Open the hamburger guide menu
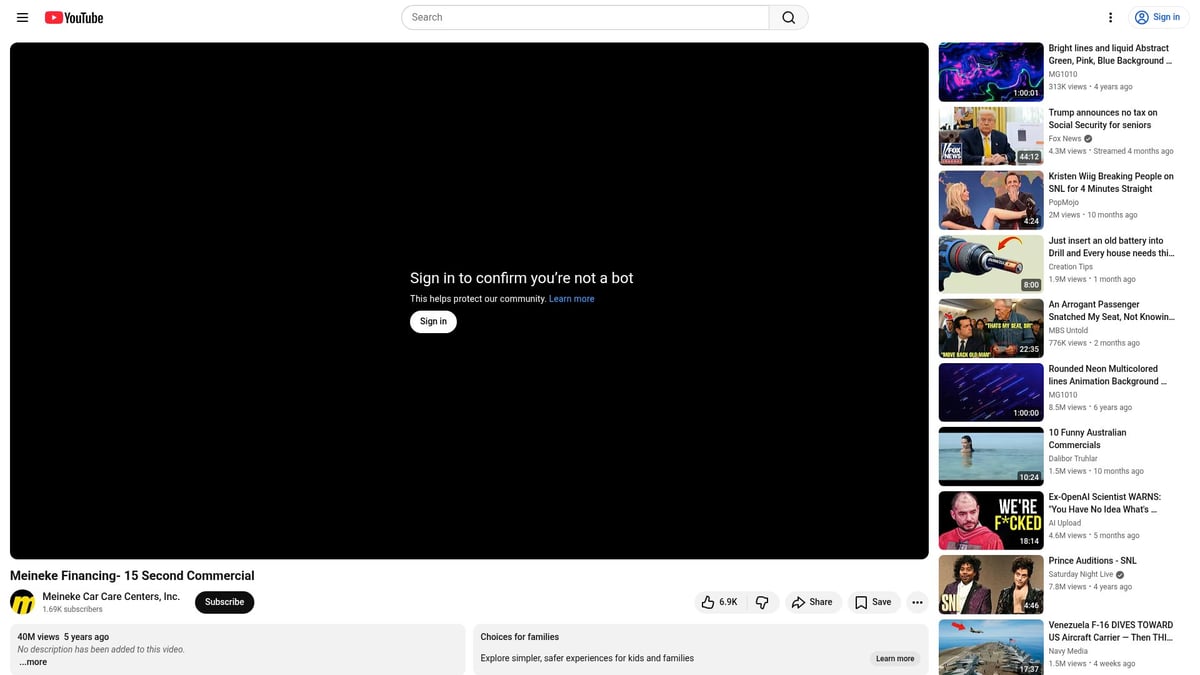Viewport: 1200px width, 675px height. pos(22,17)
